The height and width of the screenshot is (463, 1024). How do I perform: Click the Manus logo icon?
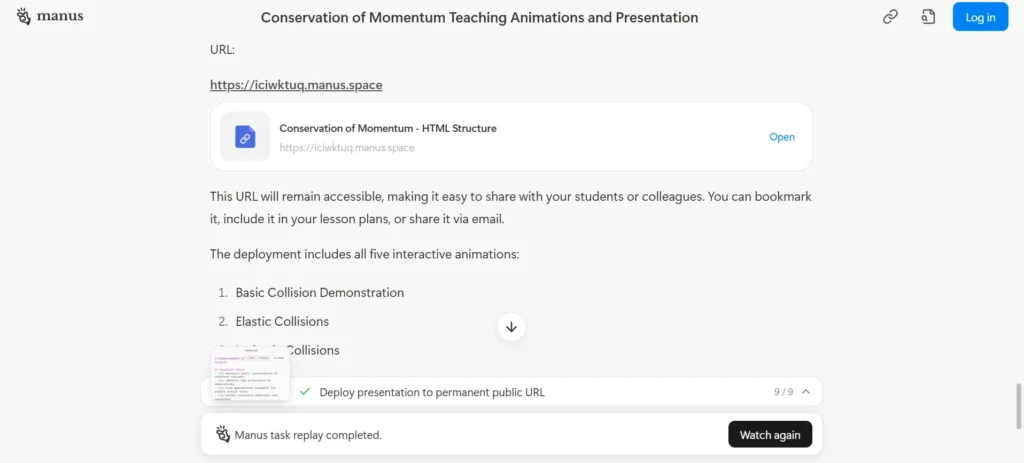(x=24, y=16)
